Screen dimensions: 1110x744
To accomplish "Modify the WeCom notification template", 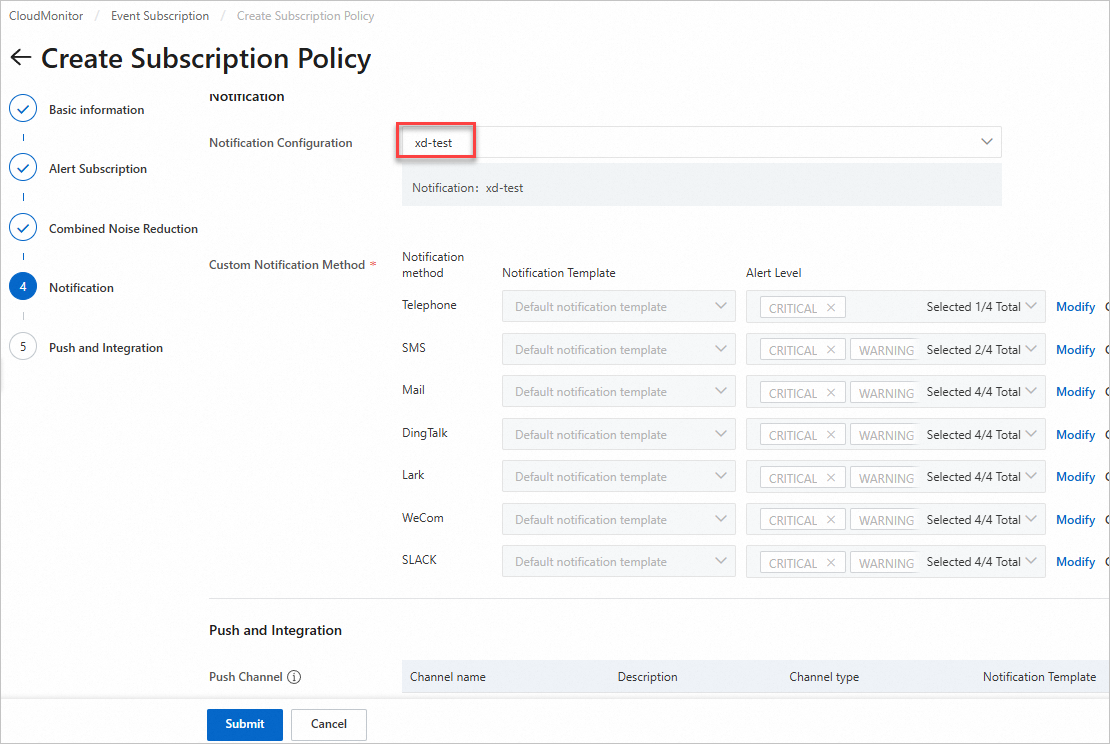I will tap(1075, 520).
